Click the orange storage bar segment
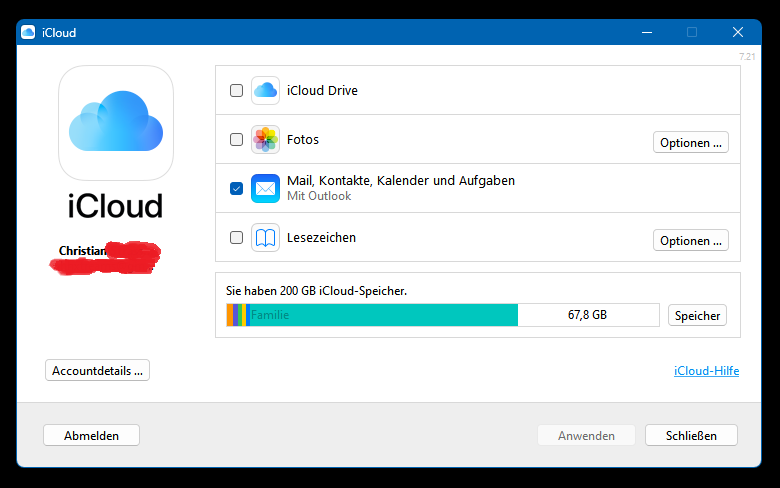The height and width of the screenshot is (488, 780). (x=230, y=315)
